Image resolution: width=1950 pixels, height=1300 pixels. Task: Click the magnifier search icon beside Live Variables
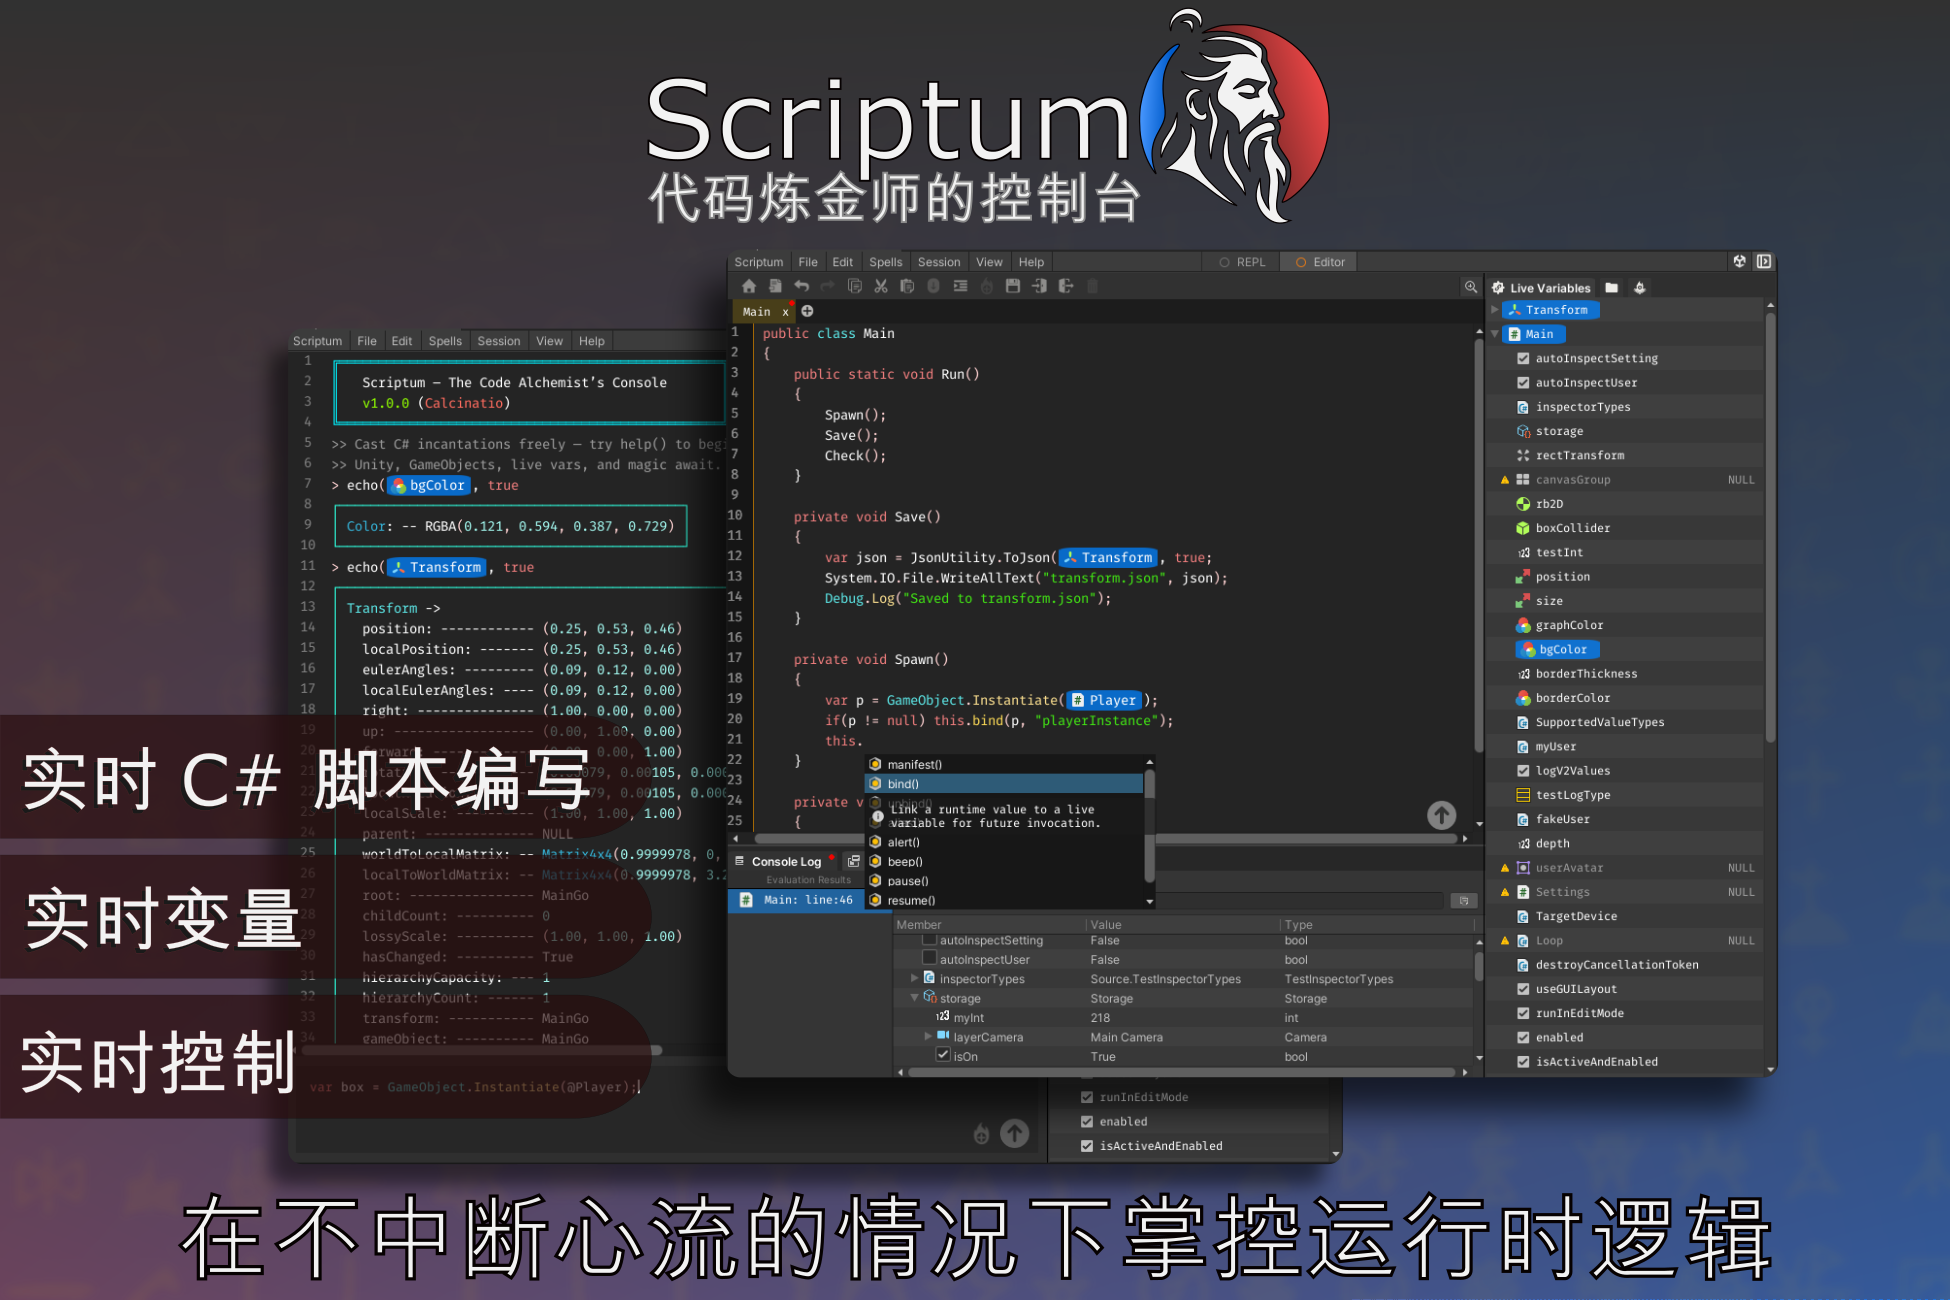(1470, 287)
